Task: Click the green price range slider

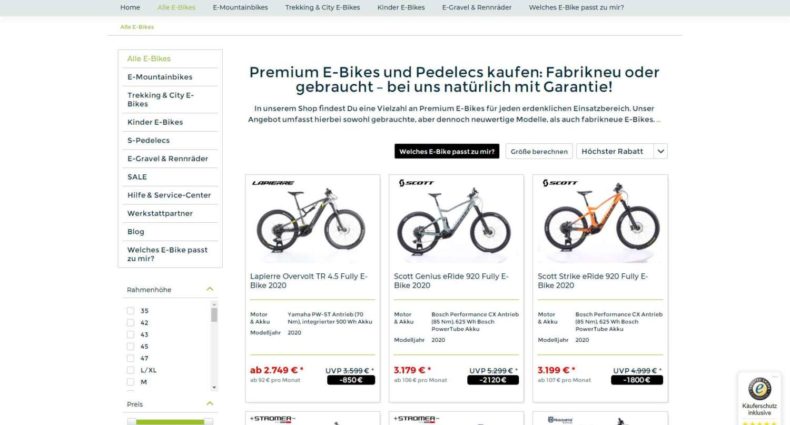Action: pyautogui.click(x=170, y=422)
